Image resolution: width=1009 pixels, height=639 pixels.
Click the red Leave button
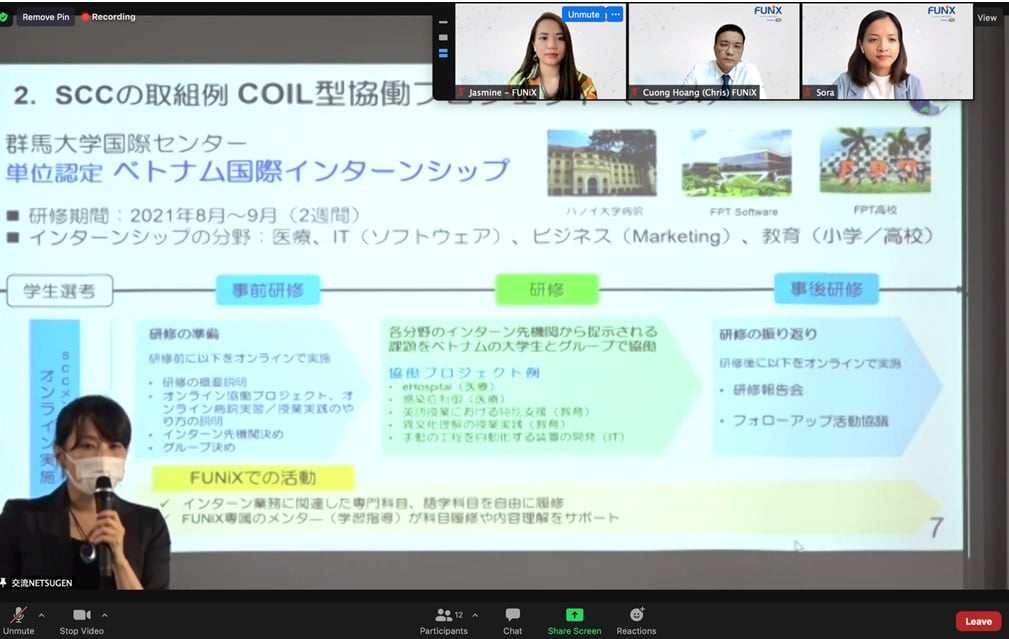point(978,621)
